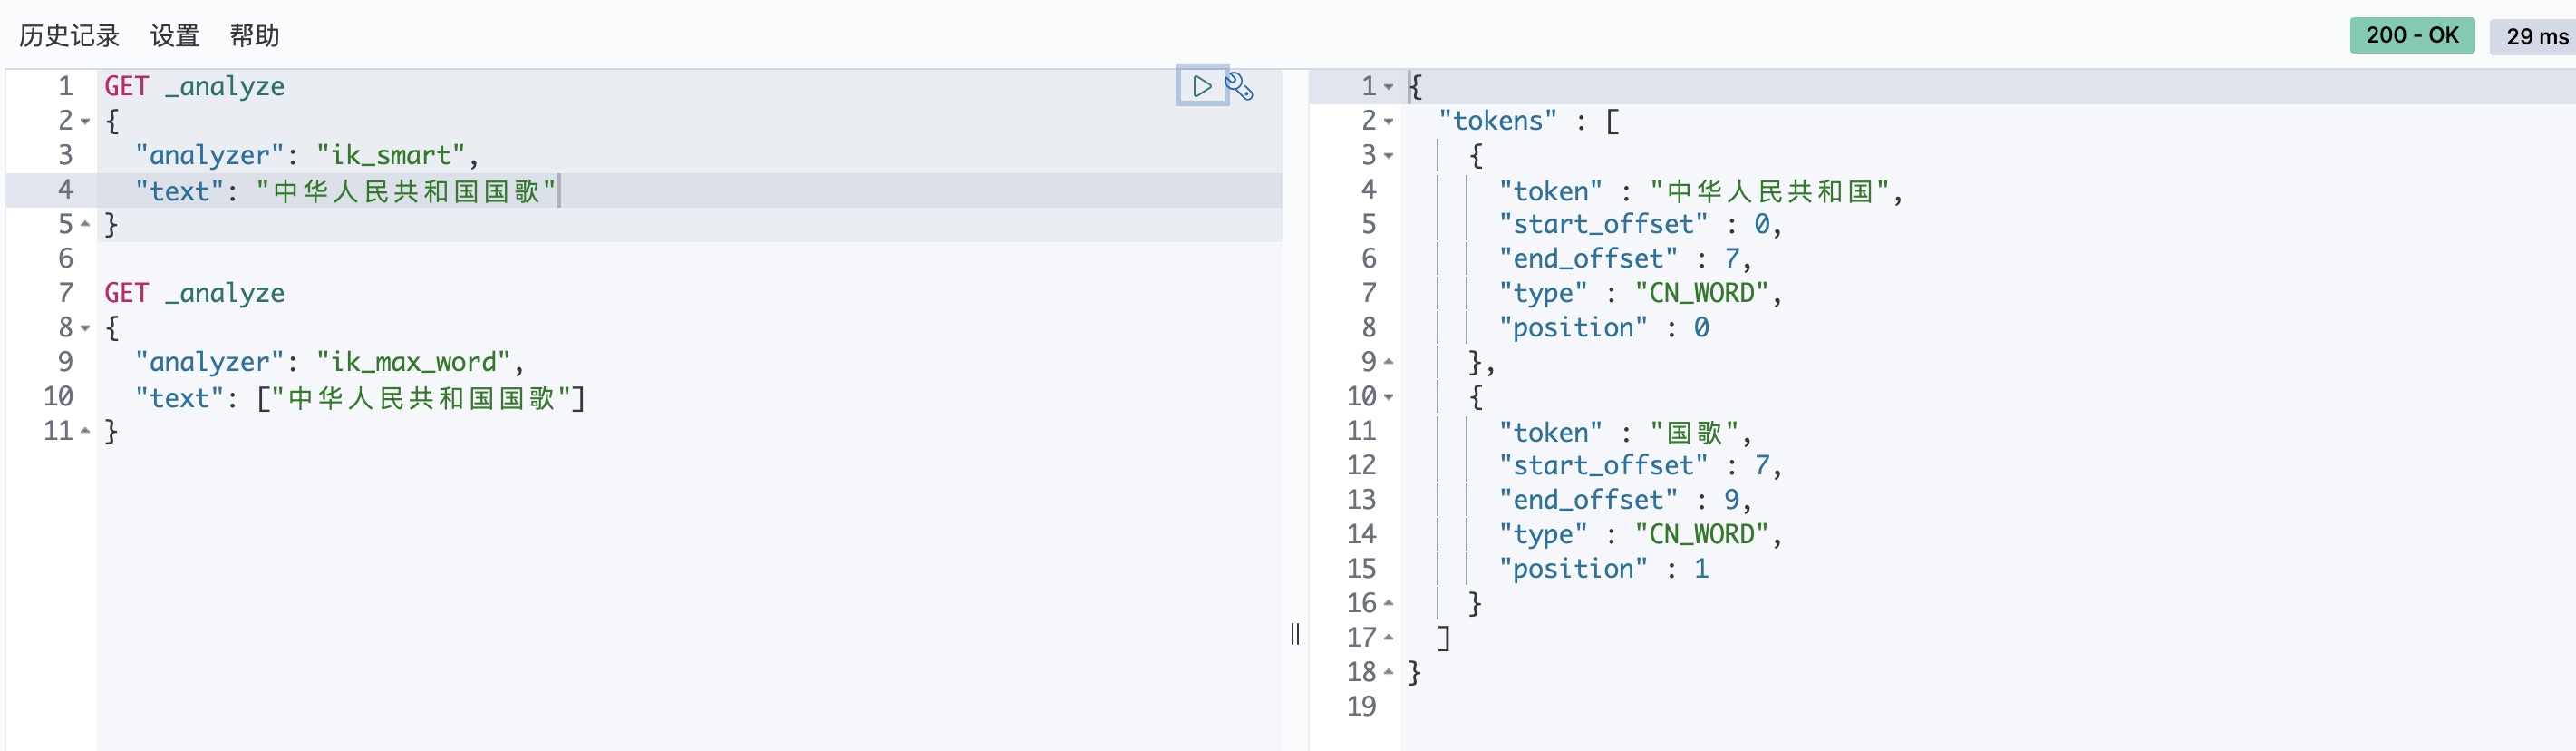Click line number 6 in request editor gutter
The image size is (2576, 751).
coord(66,259)
